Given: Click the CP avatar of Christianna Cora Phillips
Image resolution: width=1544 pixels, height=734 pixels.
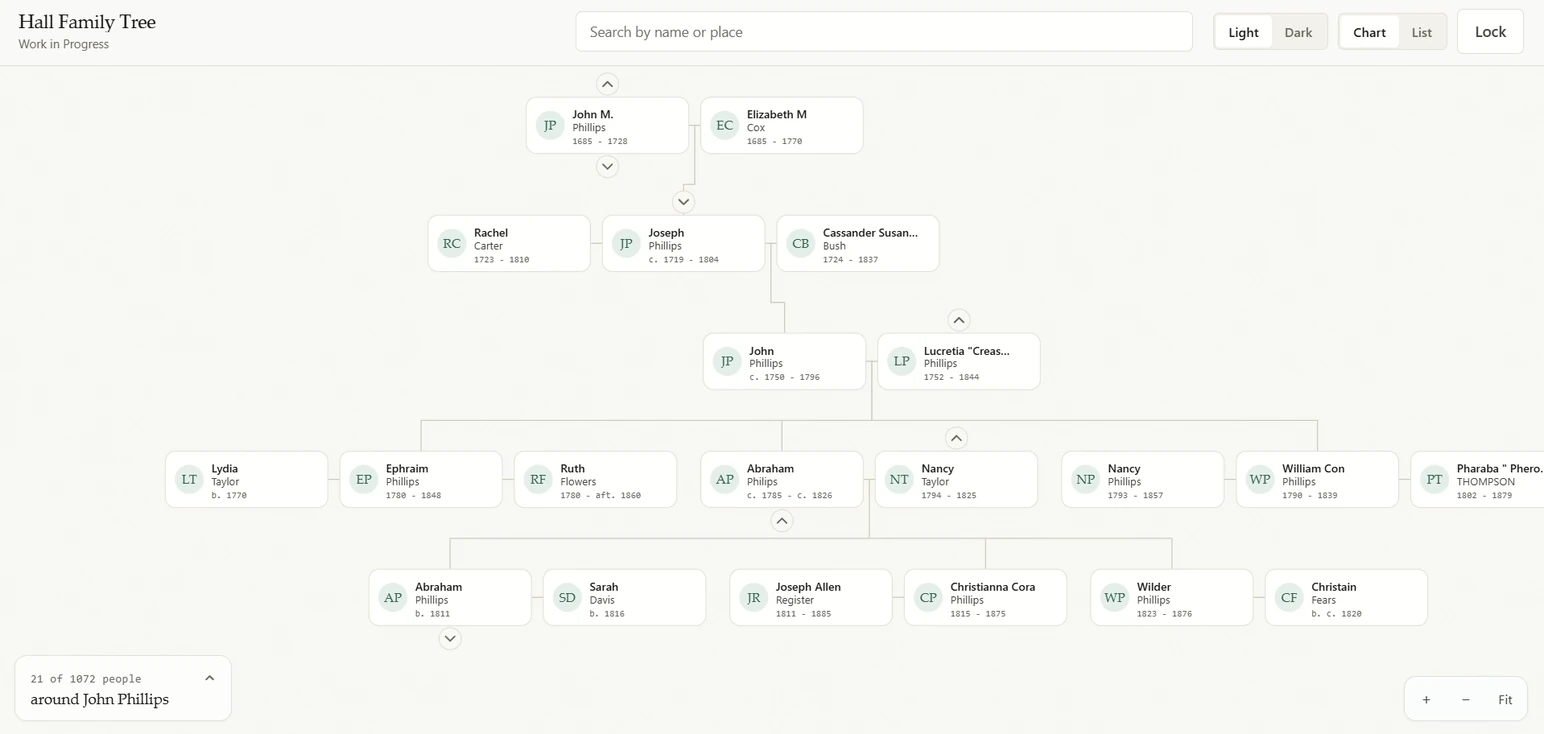Looking at the screenshot, I should [928, 597].
